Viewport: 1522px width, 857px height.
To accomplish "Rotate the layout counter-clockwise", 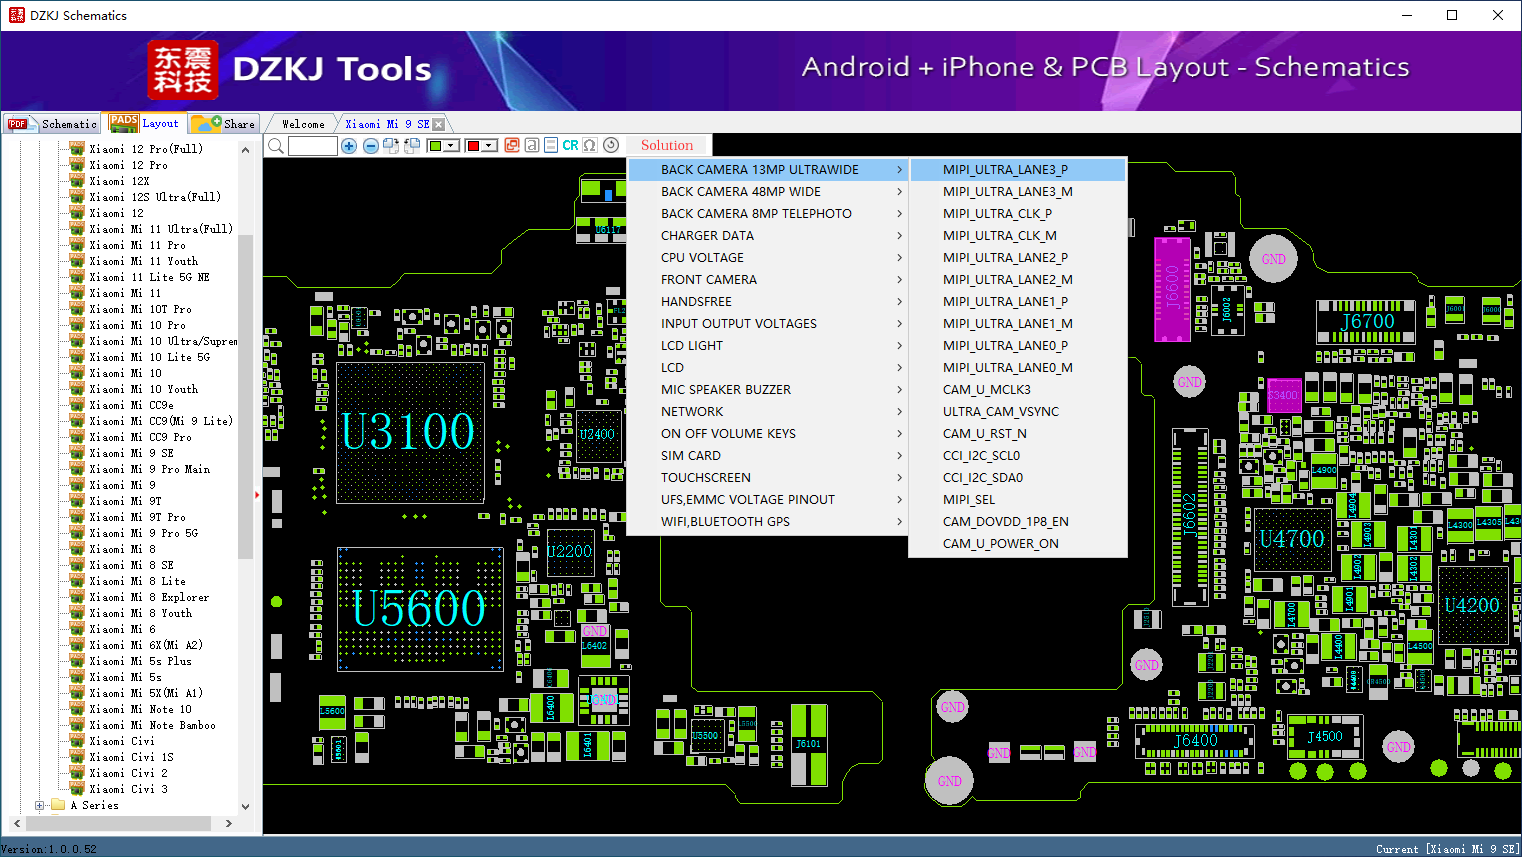I will coord(411,146).
